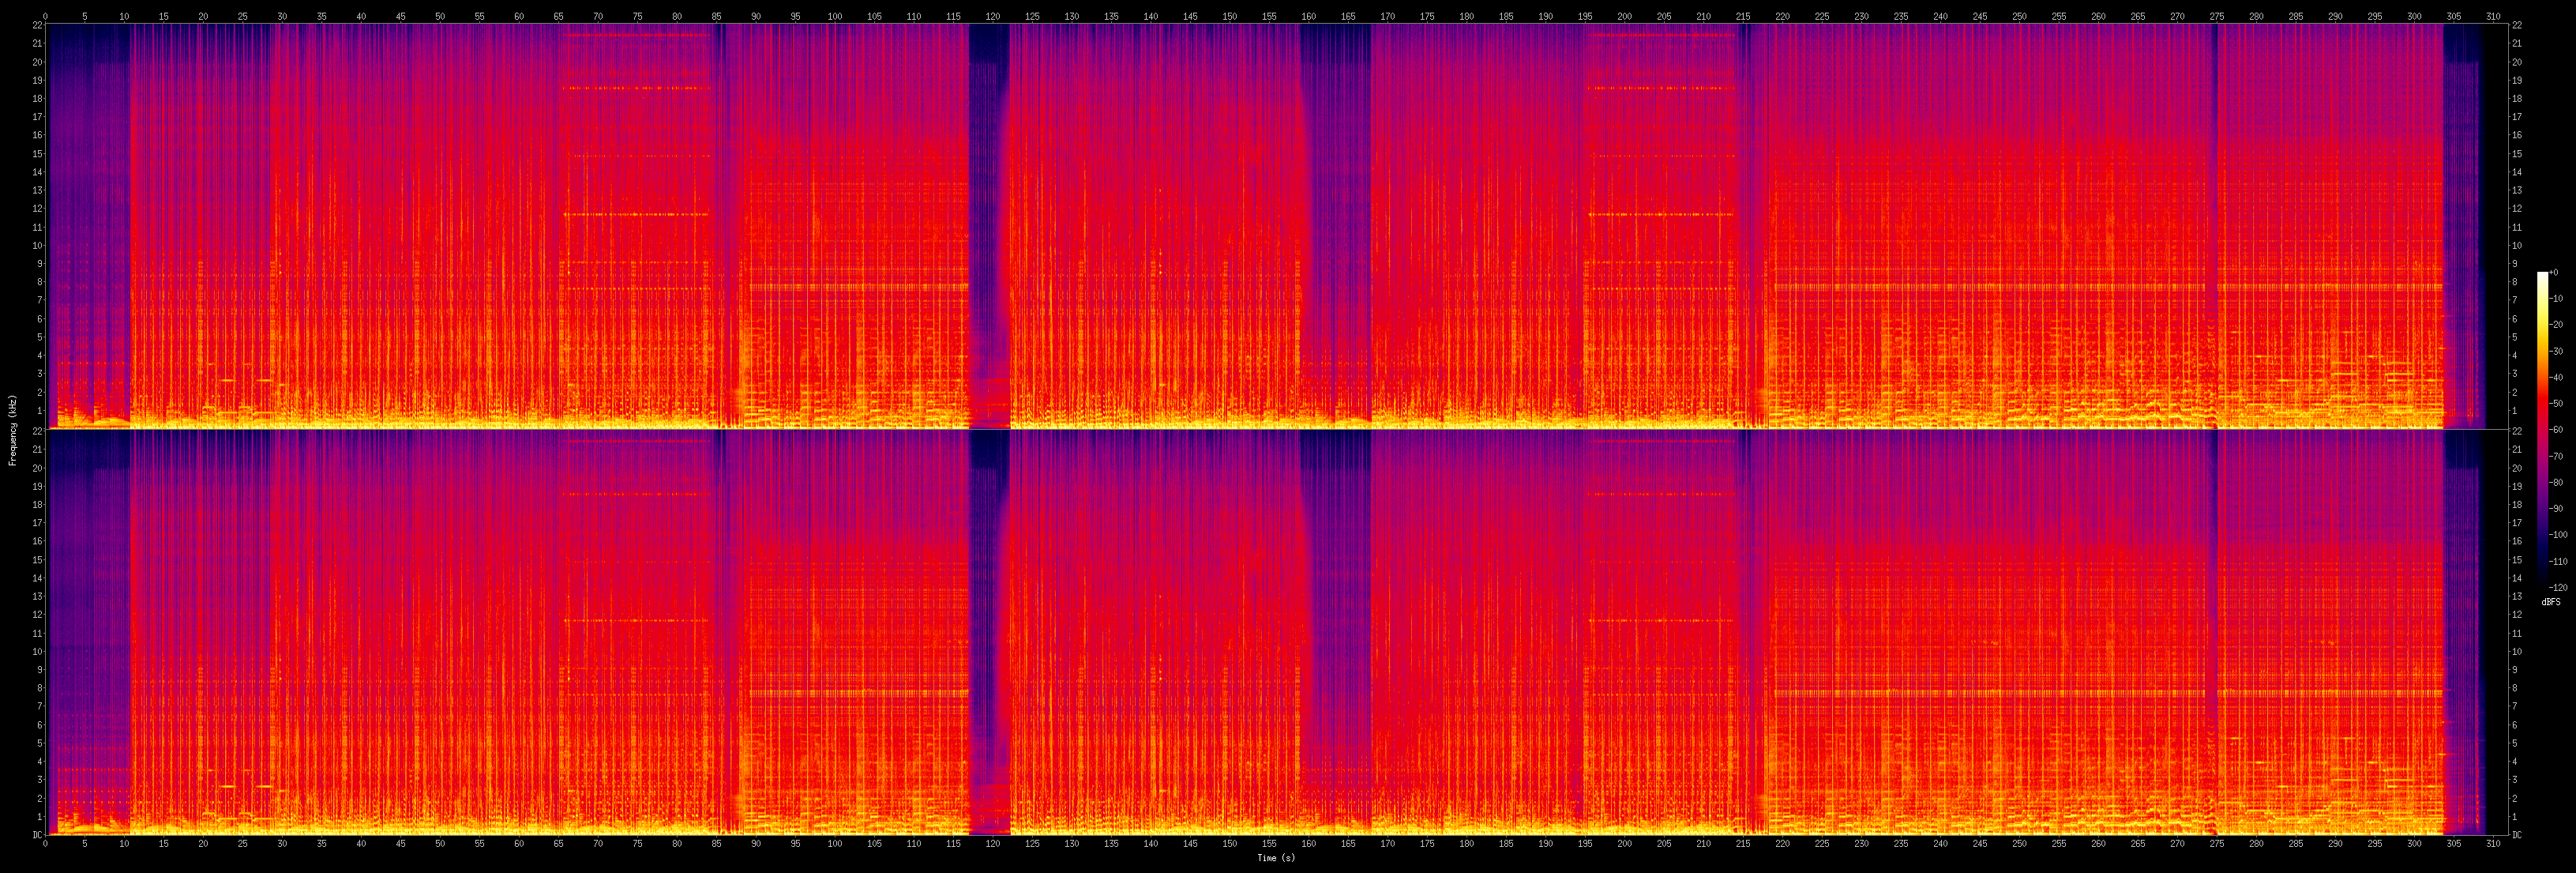
Task: Click the -60 mark on dBFS scale
Action: click(x=2556, y=430)
